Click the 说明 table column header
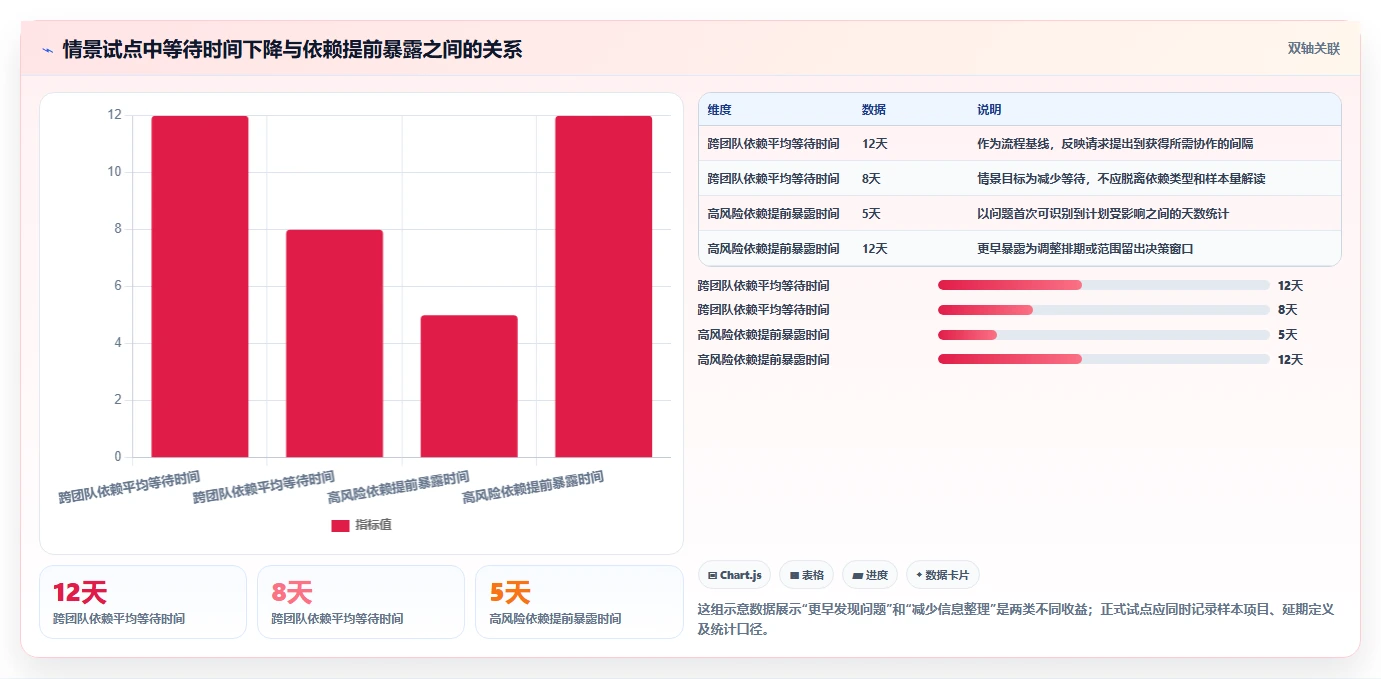Image resolution: width=1381 pixels, height=679 pixels. tap(989, 110)
